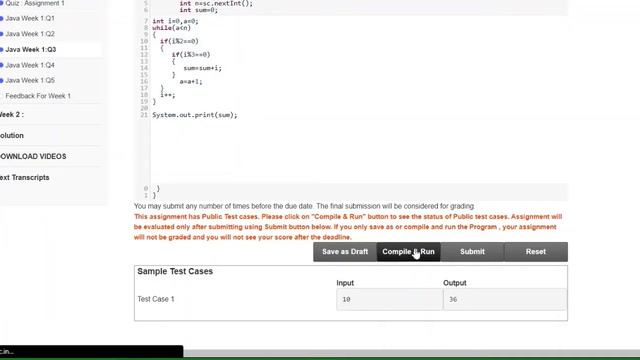This screenshot has width=640, height=360.
Task: Click the if(i%2==0) code line
Action: coord(179,41)
